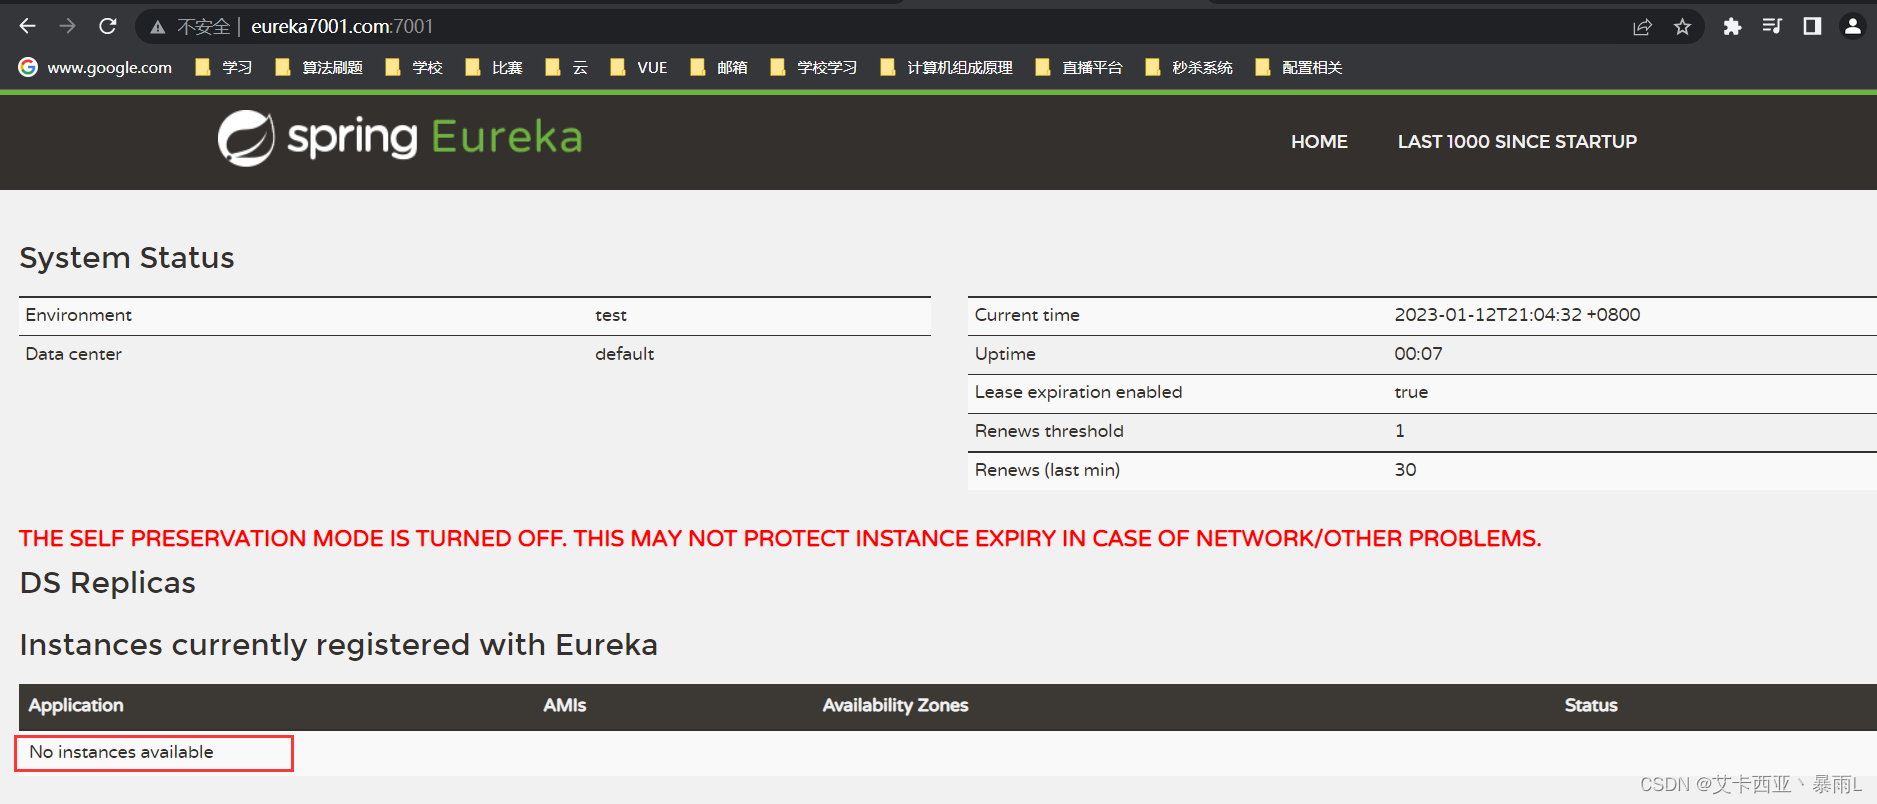Open the 学习 bookmark folder
1877x804 pixels.
coord(223,67)
